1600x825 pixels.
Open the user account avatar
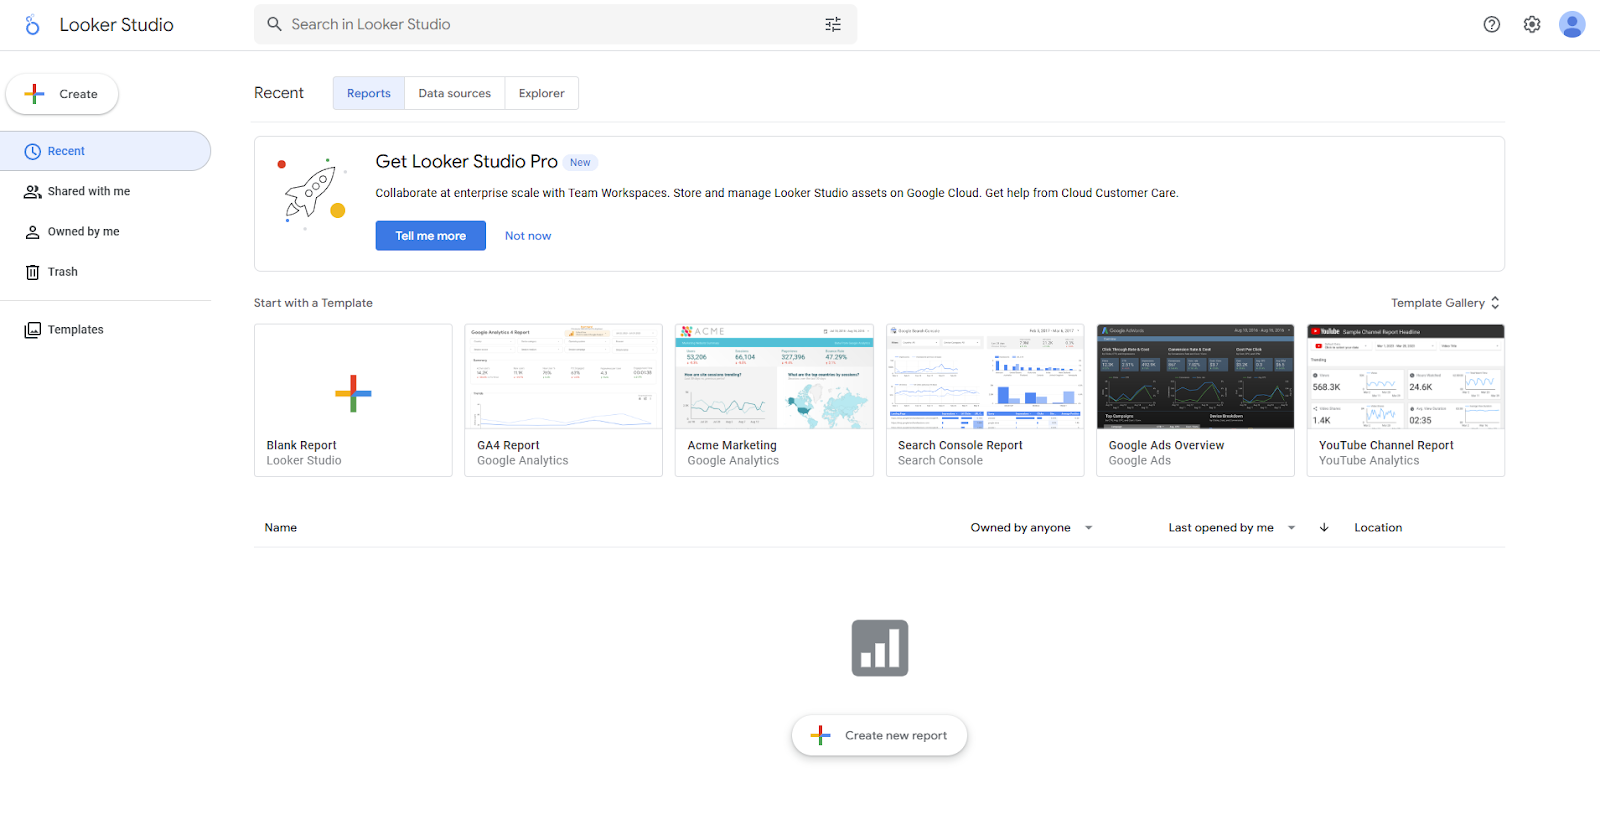point(1571,25)
